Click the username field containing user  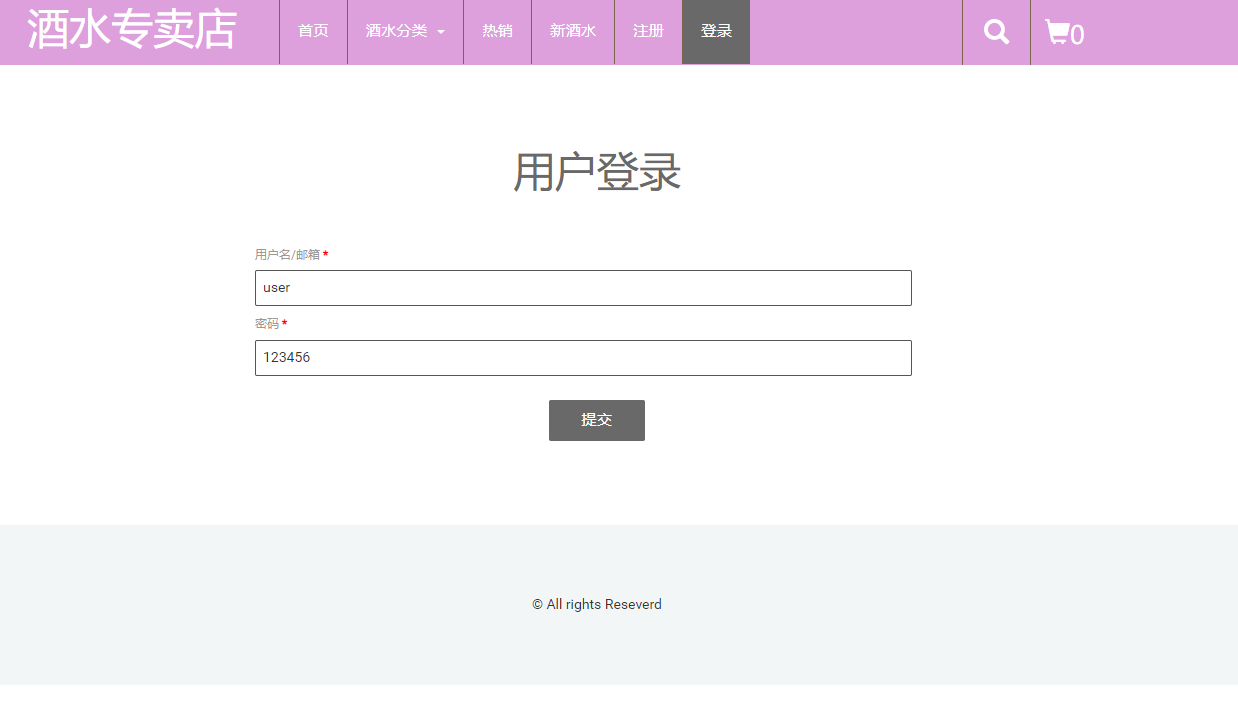583,287
